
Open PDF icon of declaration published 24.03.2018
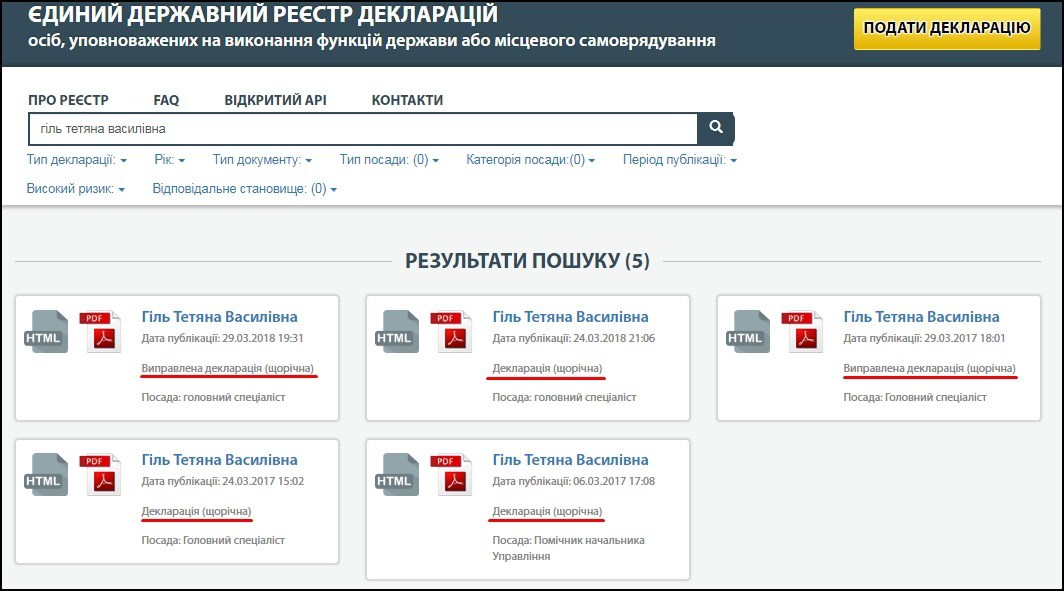451,332
